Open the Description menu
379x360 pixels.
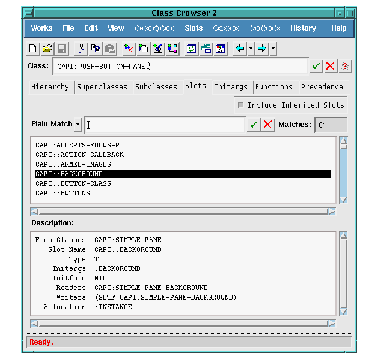tap(154, 28)
